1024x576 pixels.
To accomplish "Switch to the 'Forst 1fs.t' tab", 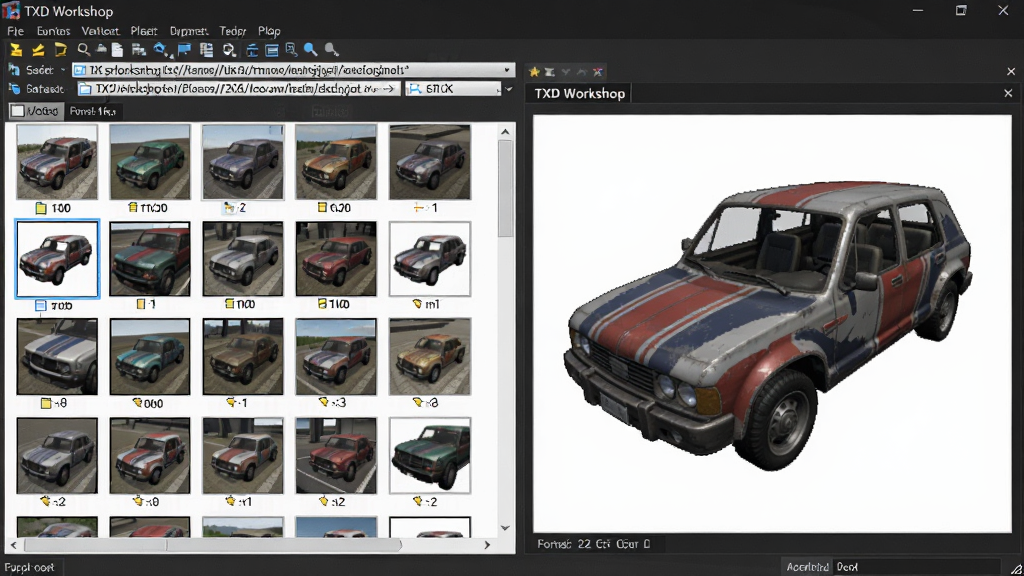I will coord(93,111).
